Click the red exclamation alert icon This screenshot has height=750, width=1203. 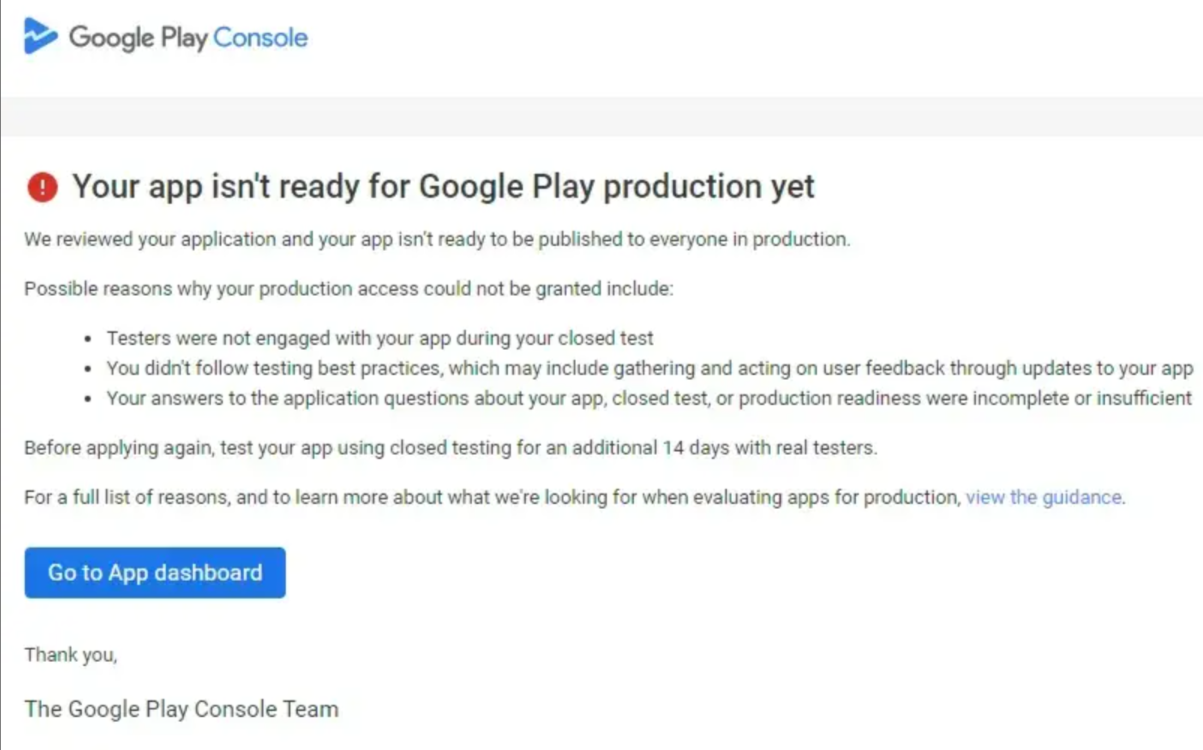tap(43, 187)
